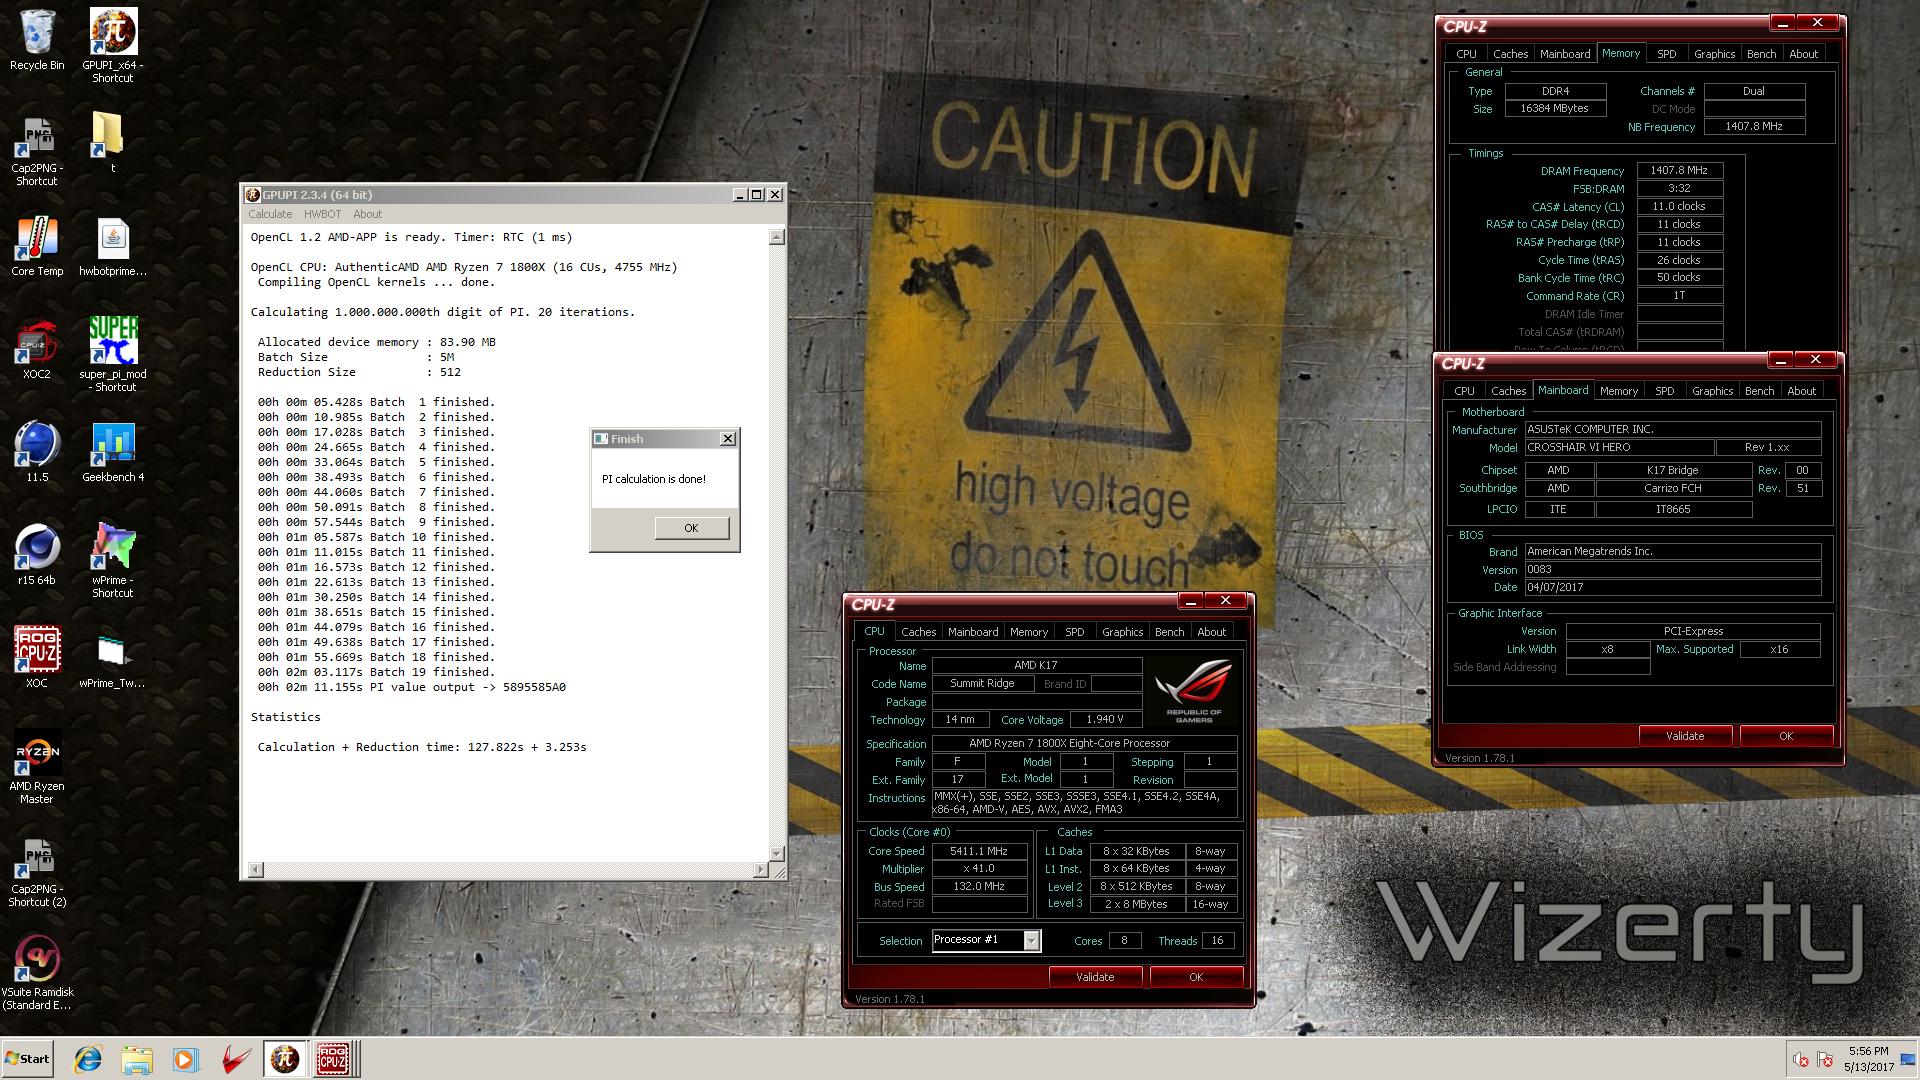Screen dimensions: 1920x1080
Task: Open Internet Explorer in taskbar
Action: click(x=88, y=1059)
